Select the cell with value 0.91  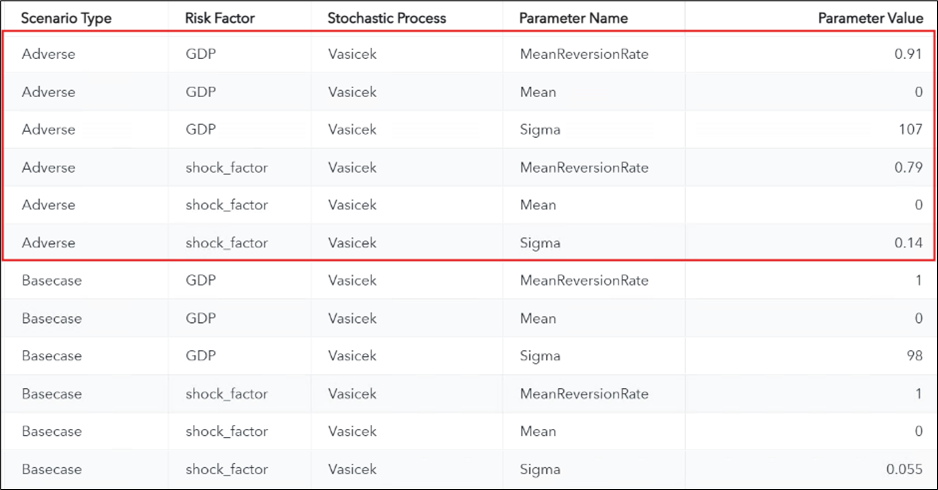coord(907,54)
